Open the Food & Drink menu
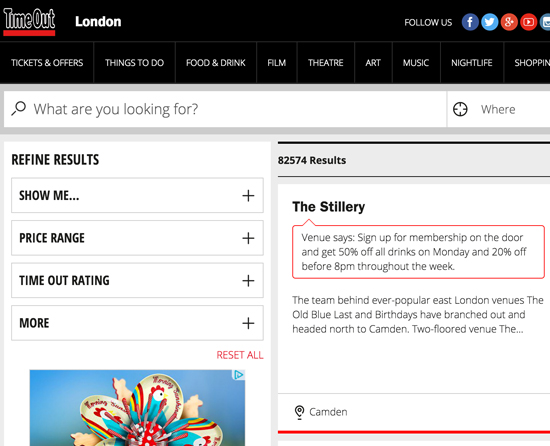 (216, 63)
